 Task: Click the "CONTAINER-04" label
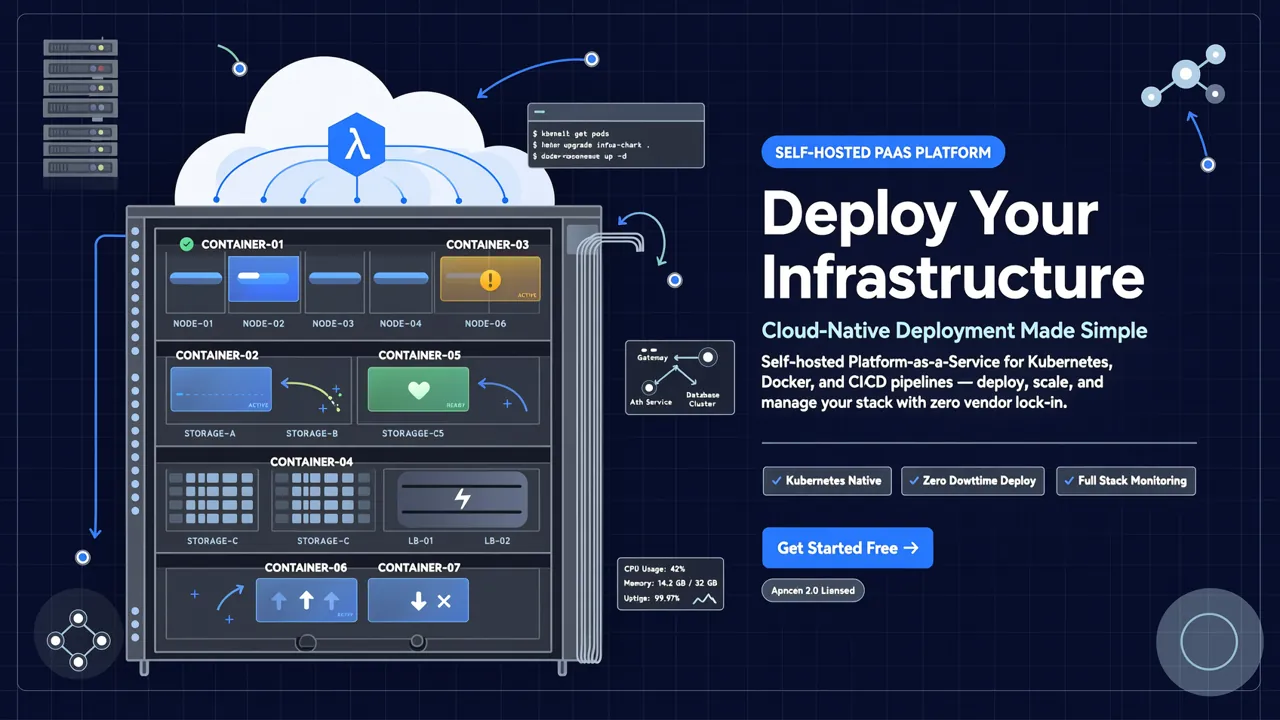tap(312, 462)
